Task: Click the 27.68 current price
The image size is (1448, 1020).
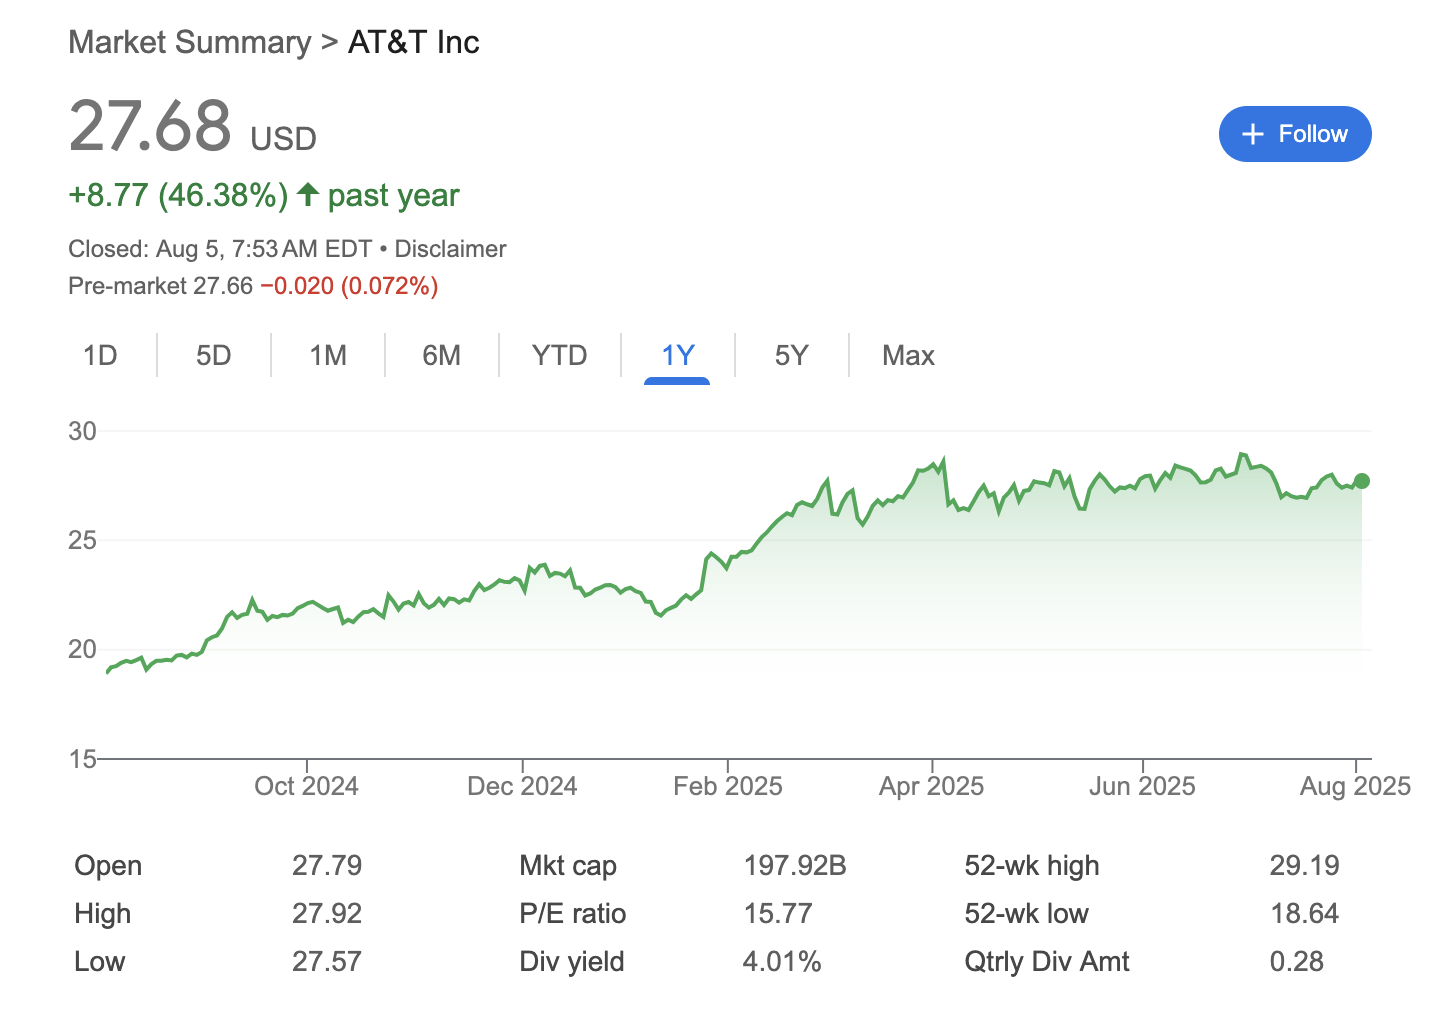Action: [150, 127]
